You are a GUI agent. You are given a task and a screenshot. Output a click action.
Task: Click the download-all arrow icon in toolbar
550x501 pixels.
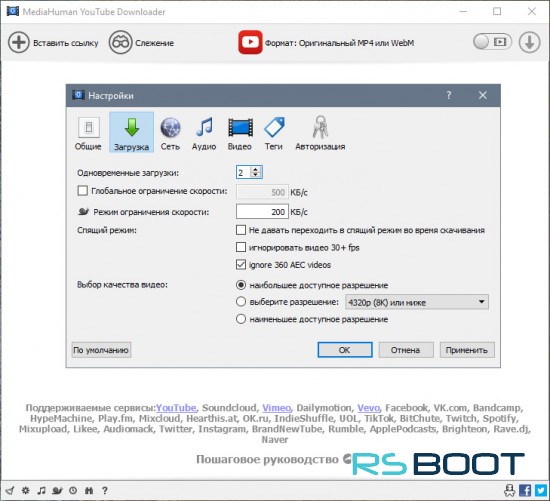[x=529, y=42]
